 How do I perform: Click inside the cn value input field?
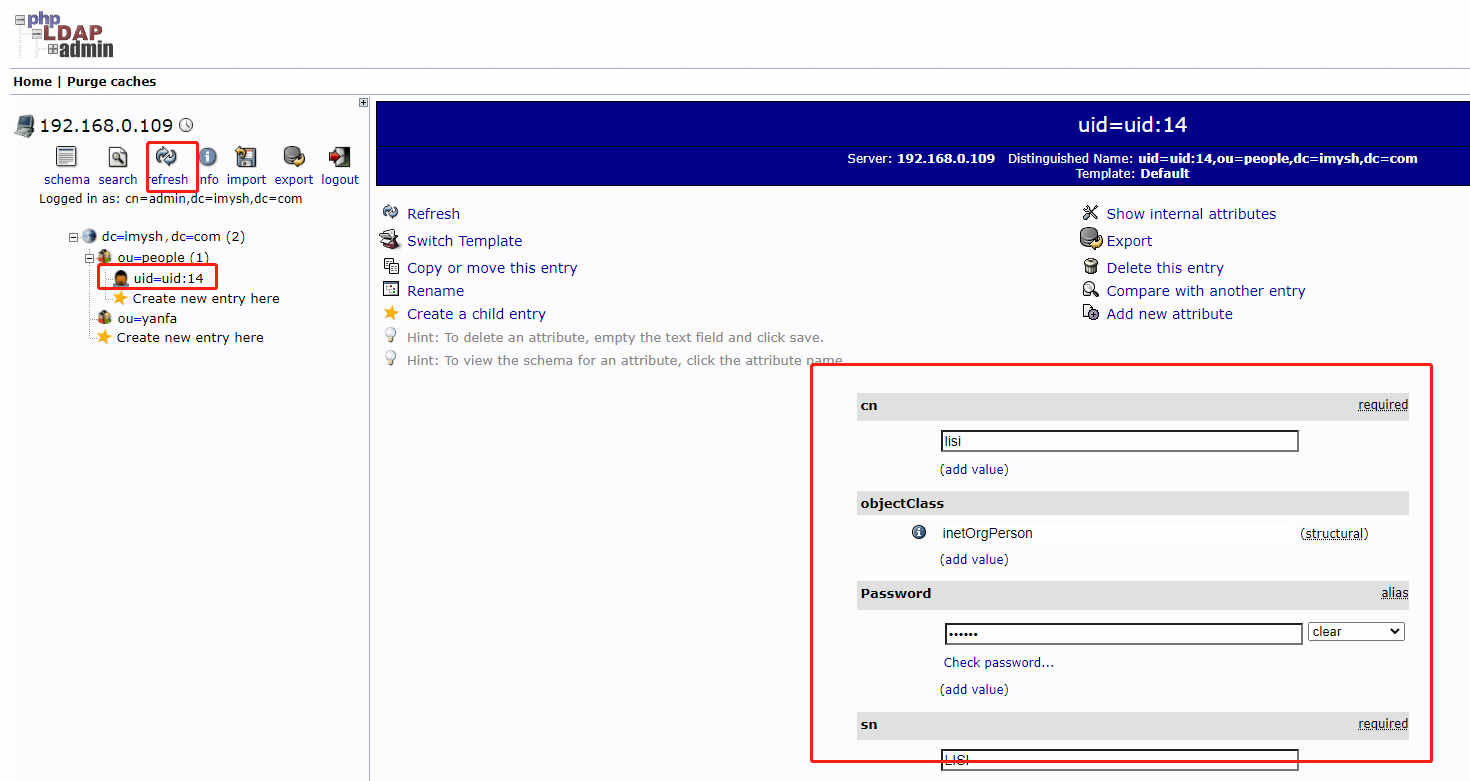tap(1118, 440)
